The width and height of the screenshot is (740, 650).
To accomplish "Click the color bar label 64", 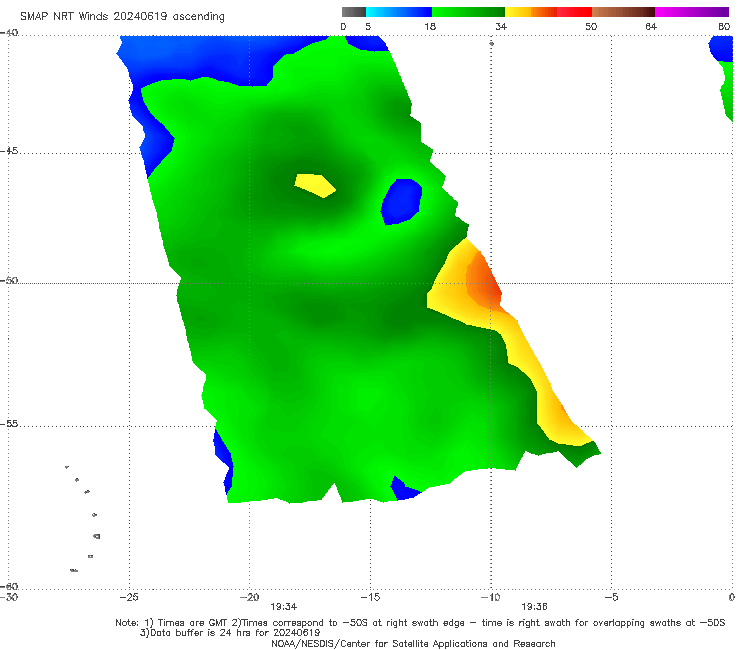I will (651, 27).
